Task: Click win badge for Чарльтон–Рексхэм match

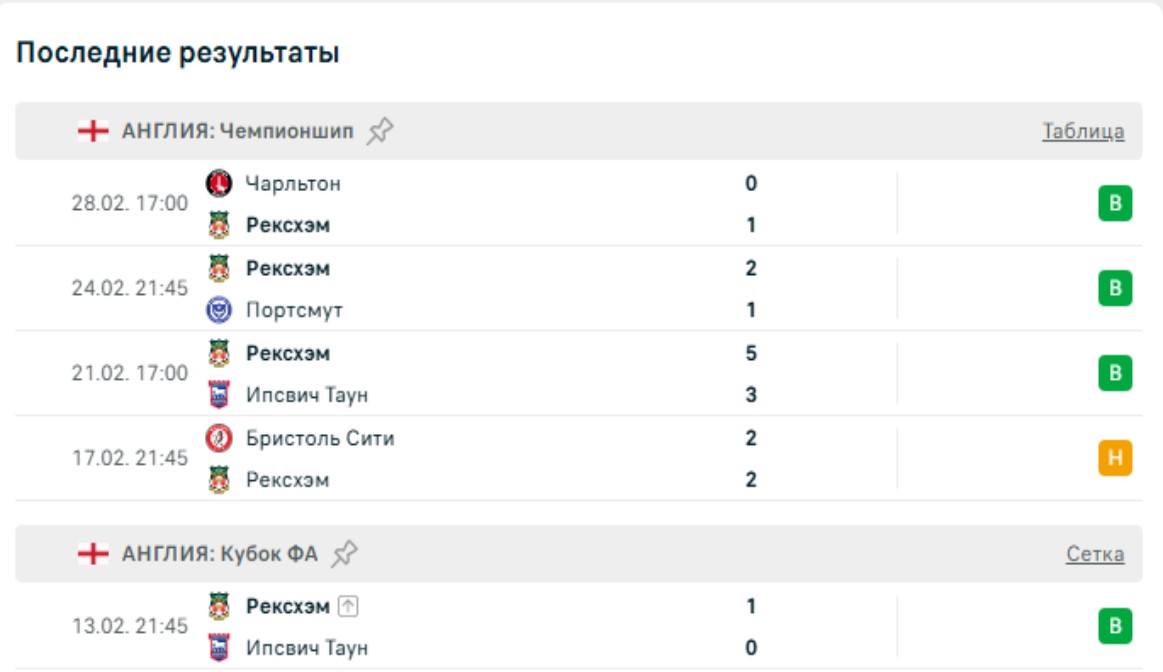Action: pos(1115,204)
